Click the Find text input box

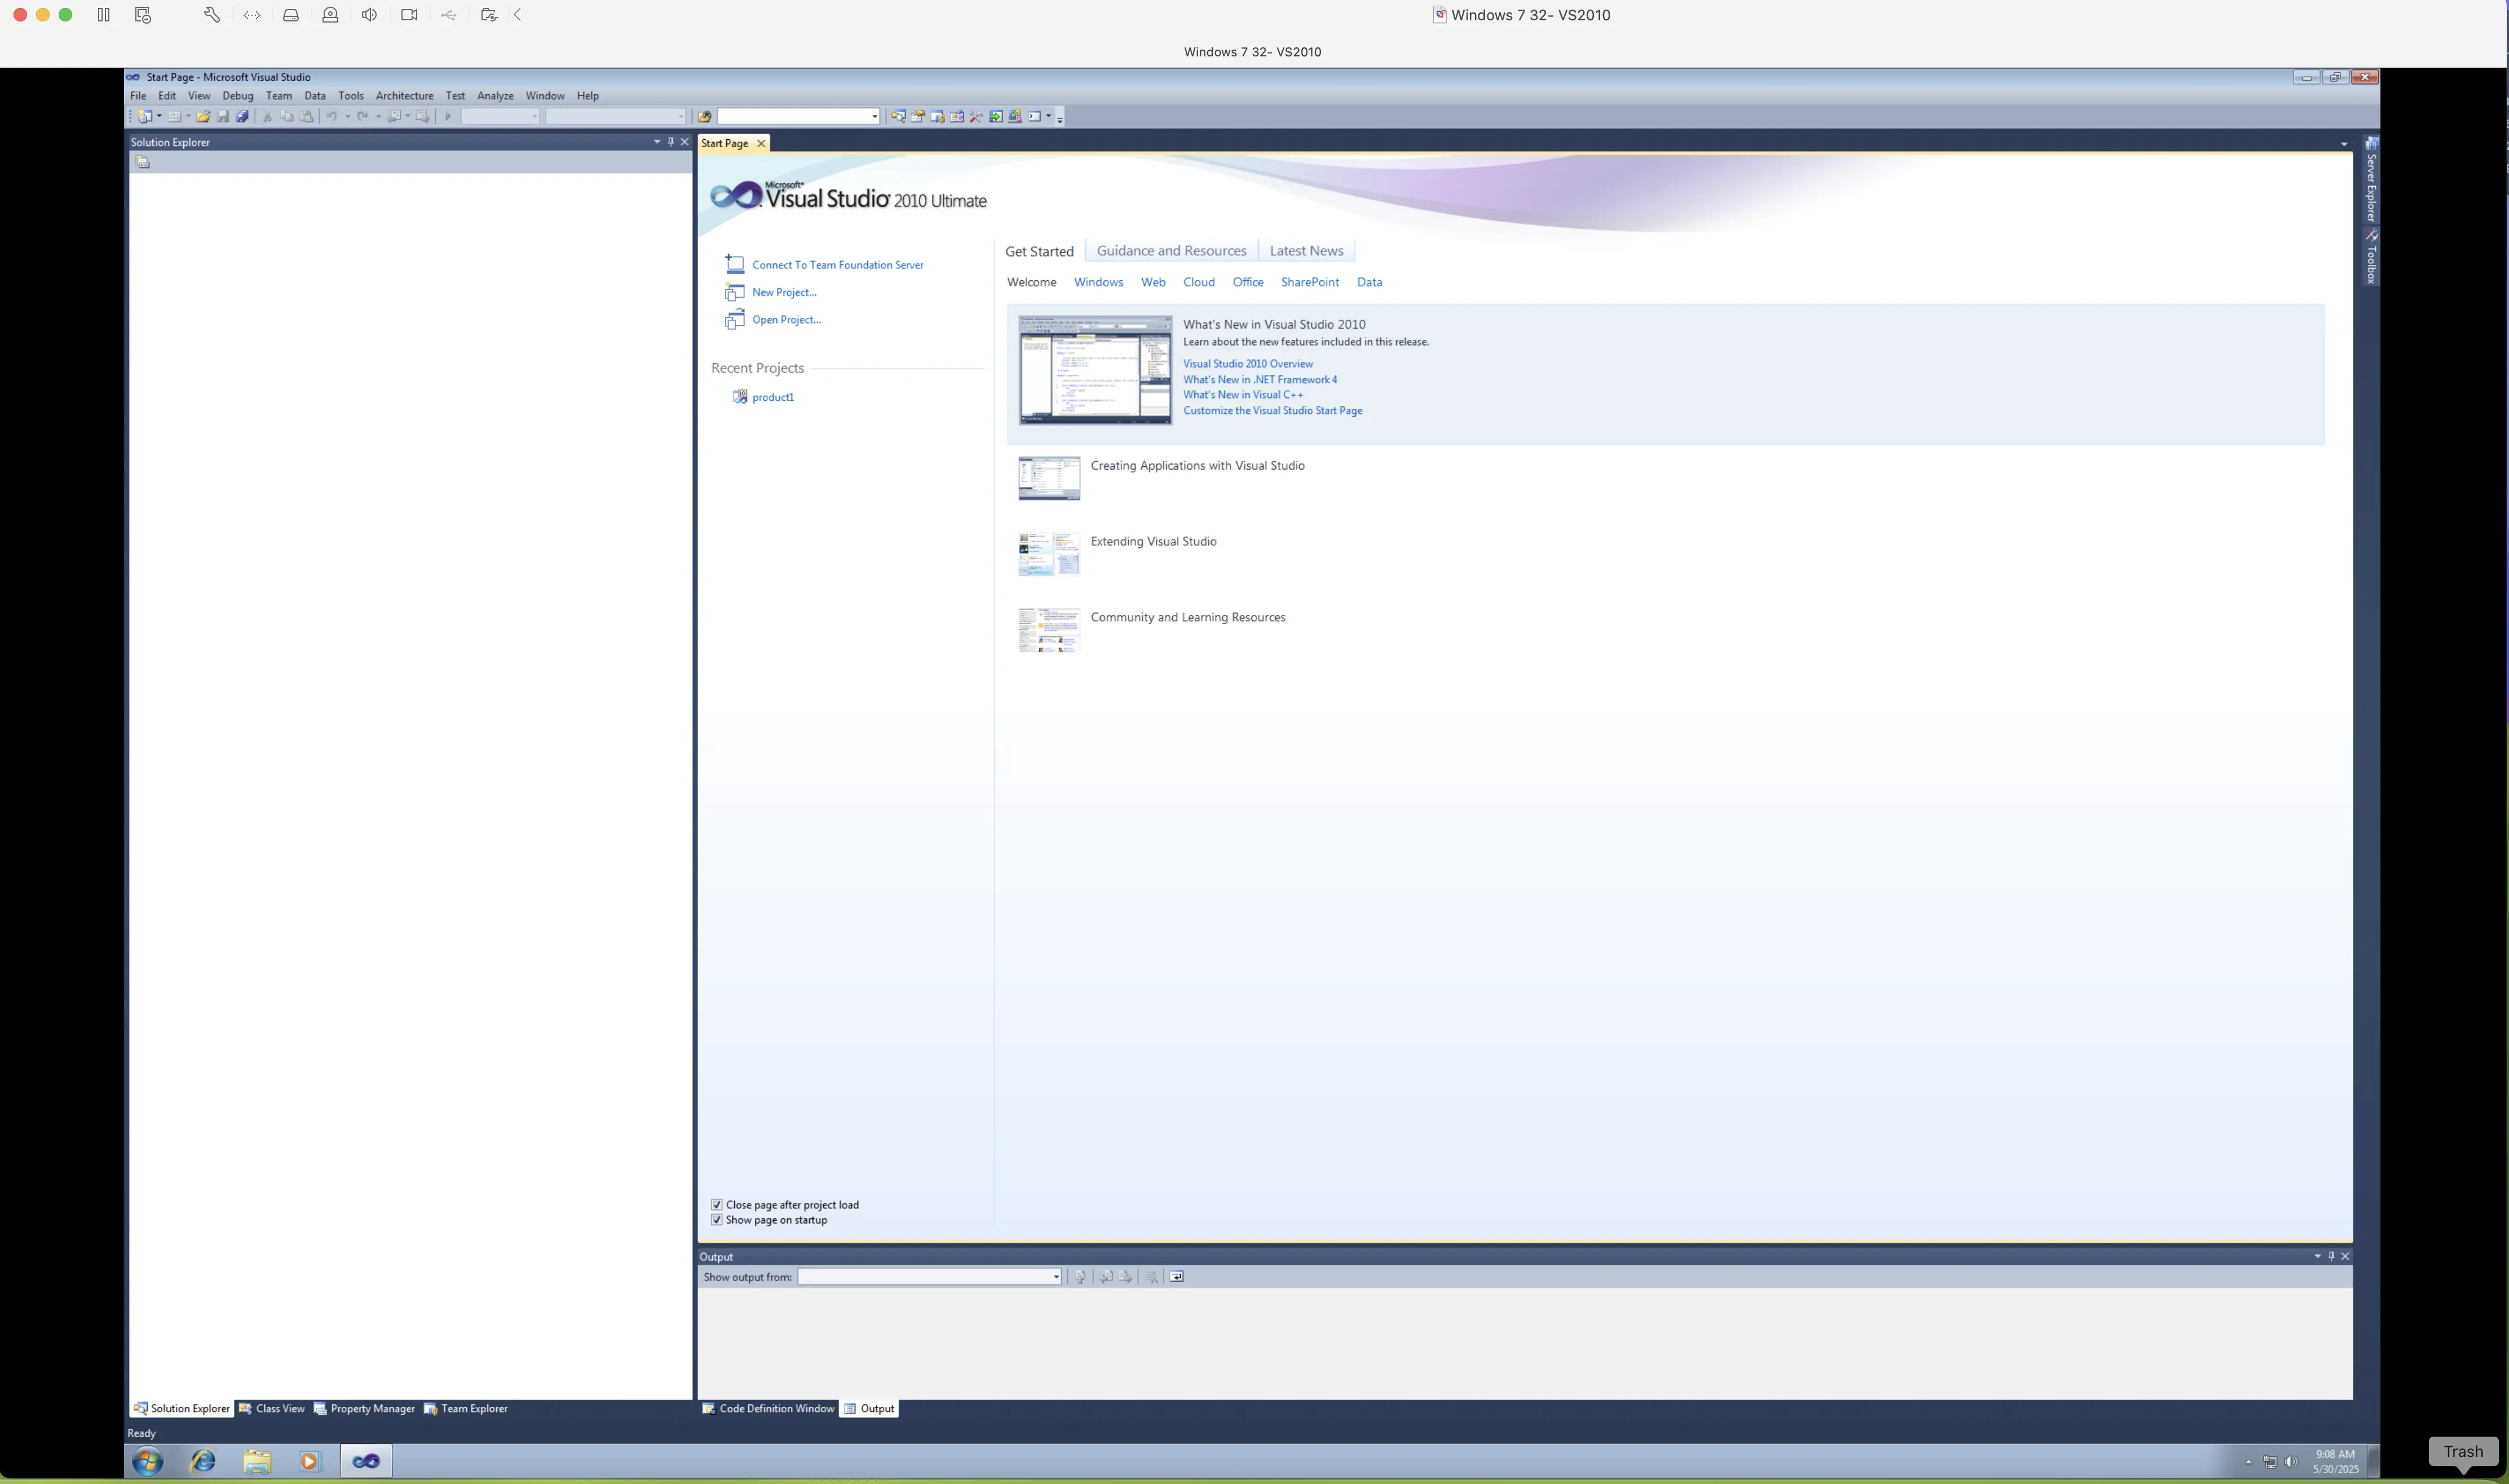click(795, 117)
